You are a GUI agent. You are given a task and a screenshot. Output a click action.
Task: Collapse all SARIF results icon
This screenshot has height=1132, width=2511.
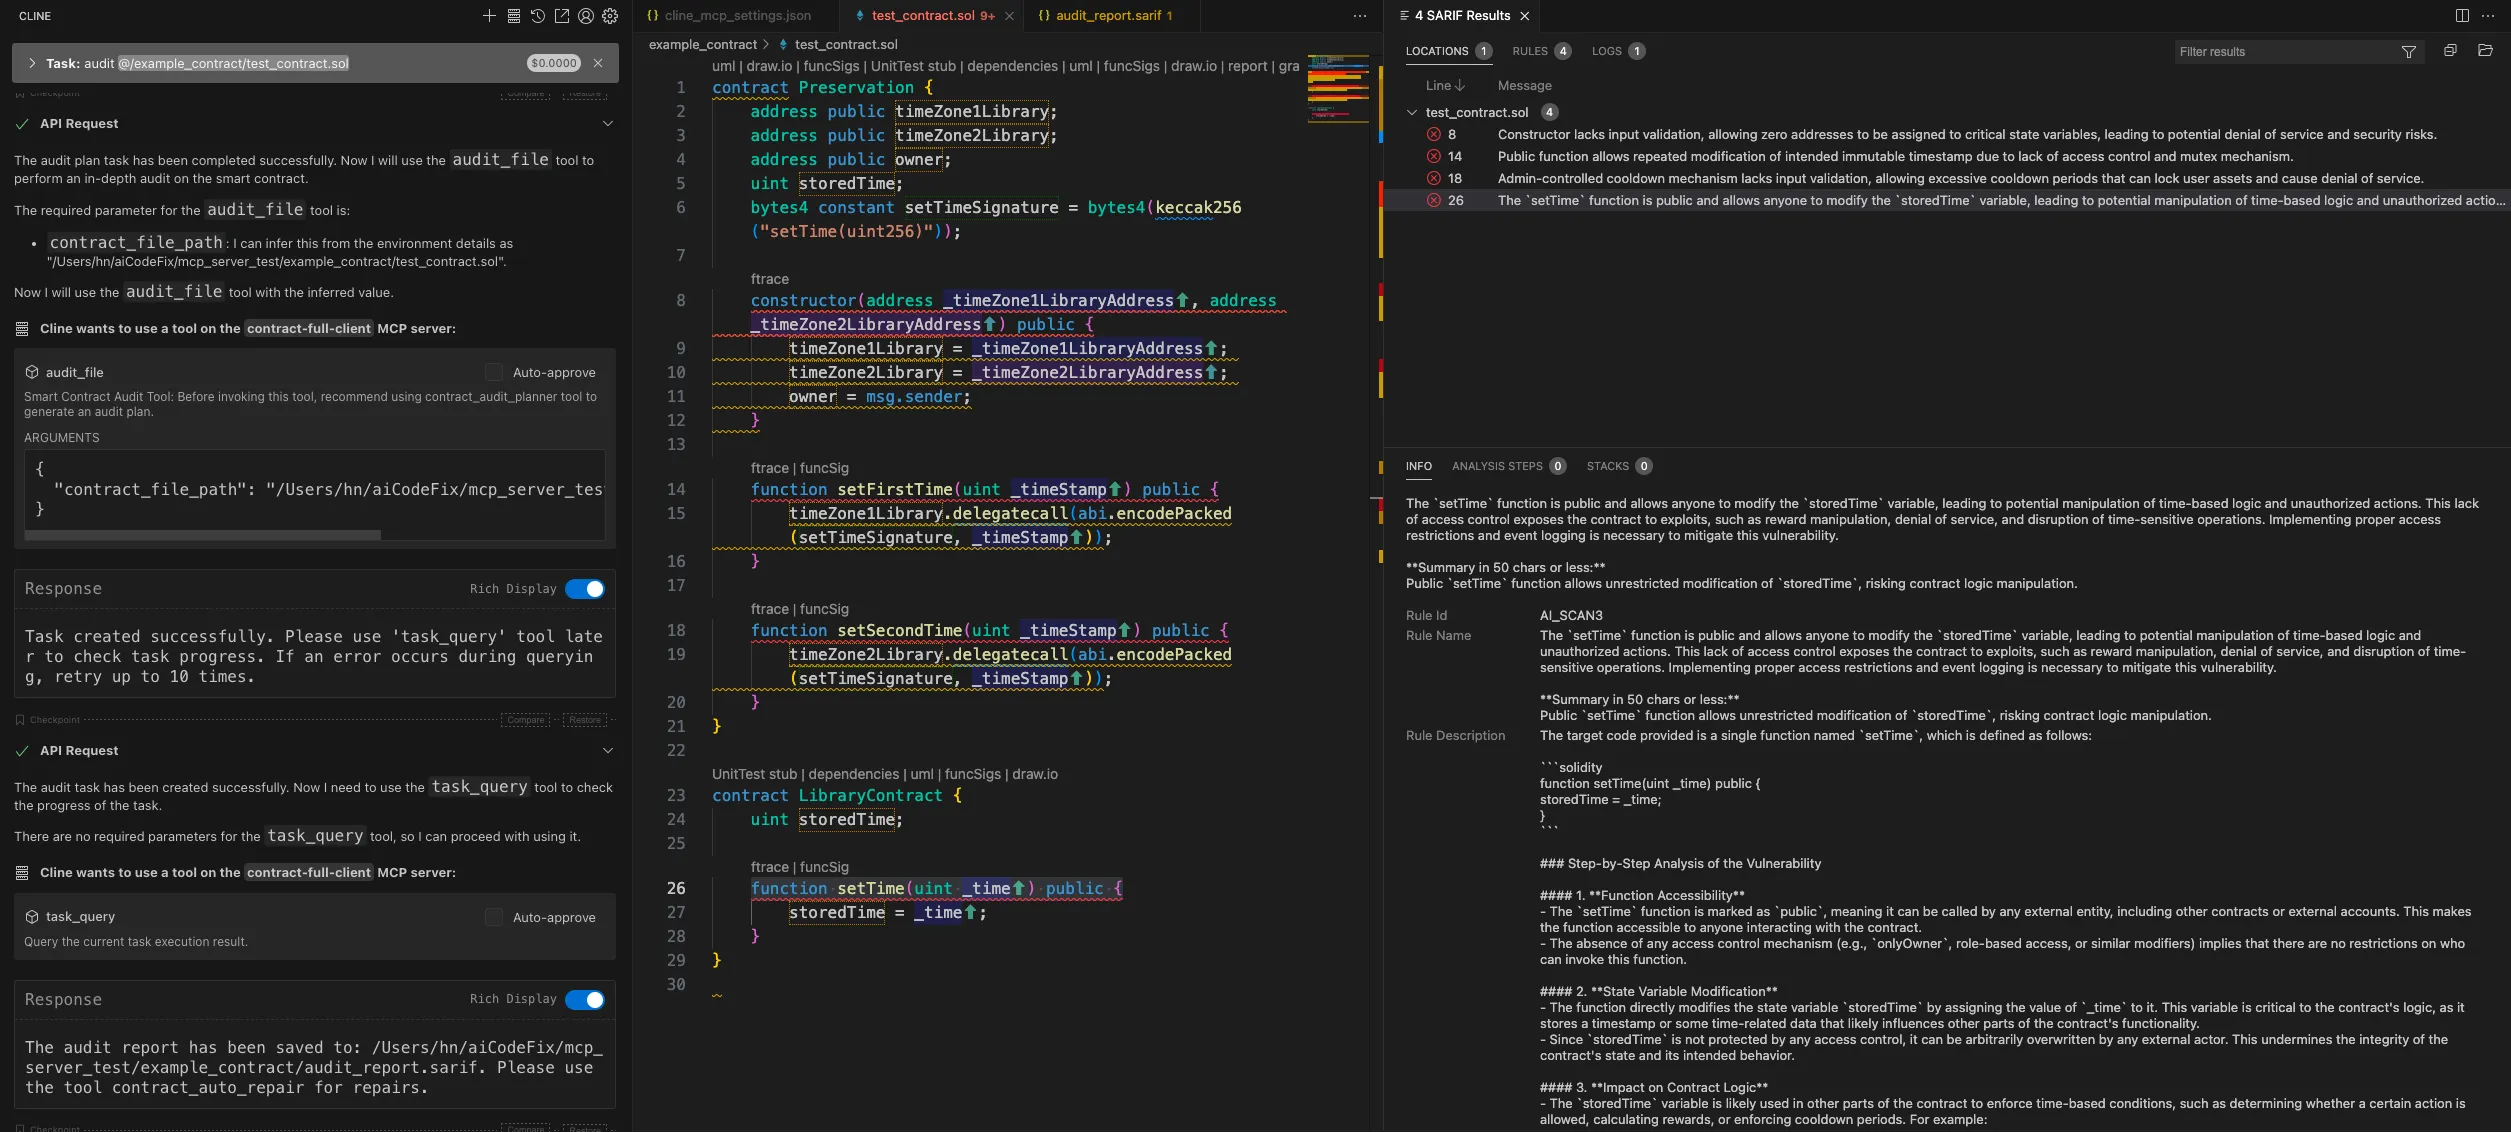[2450, 51]
